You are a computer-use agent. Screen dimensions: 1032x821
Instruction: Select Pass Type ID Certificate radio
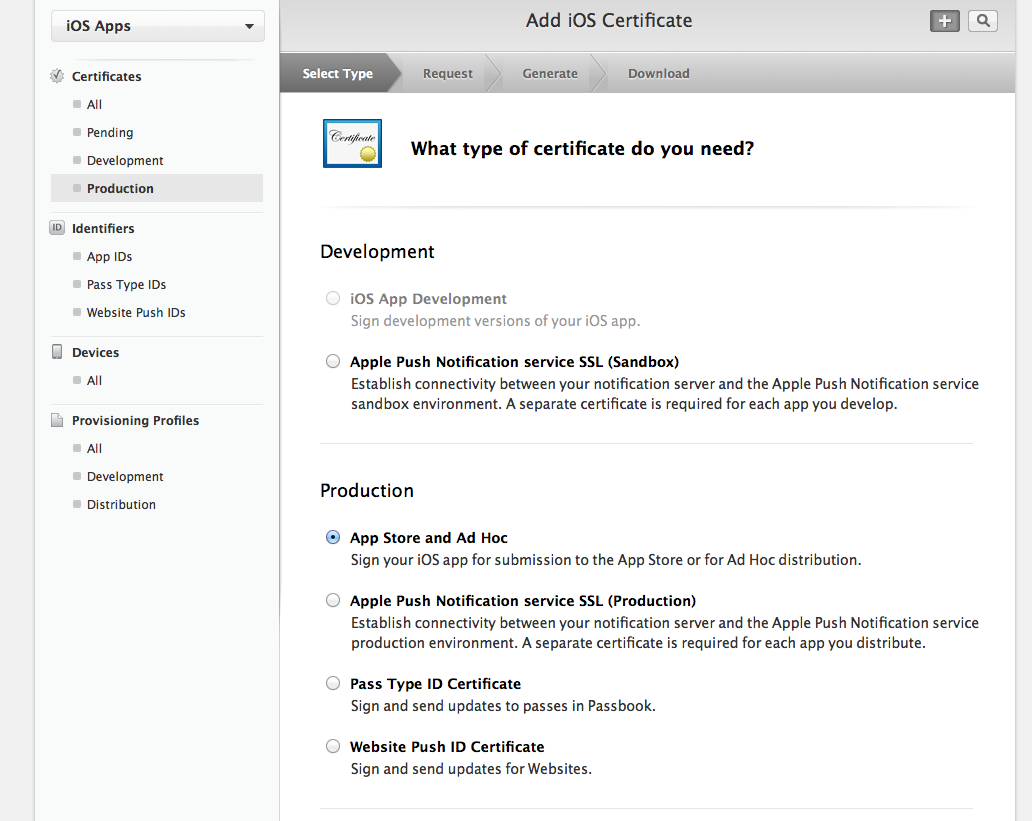pos(333,683)
